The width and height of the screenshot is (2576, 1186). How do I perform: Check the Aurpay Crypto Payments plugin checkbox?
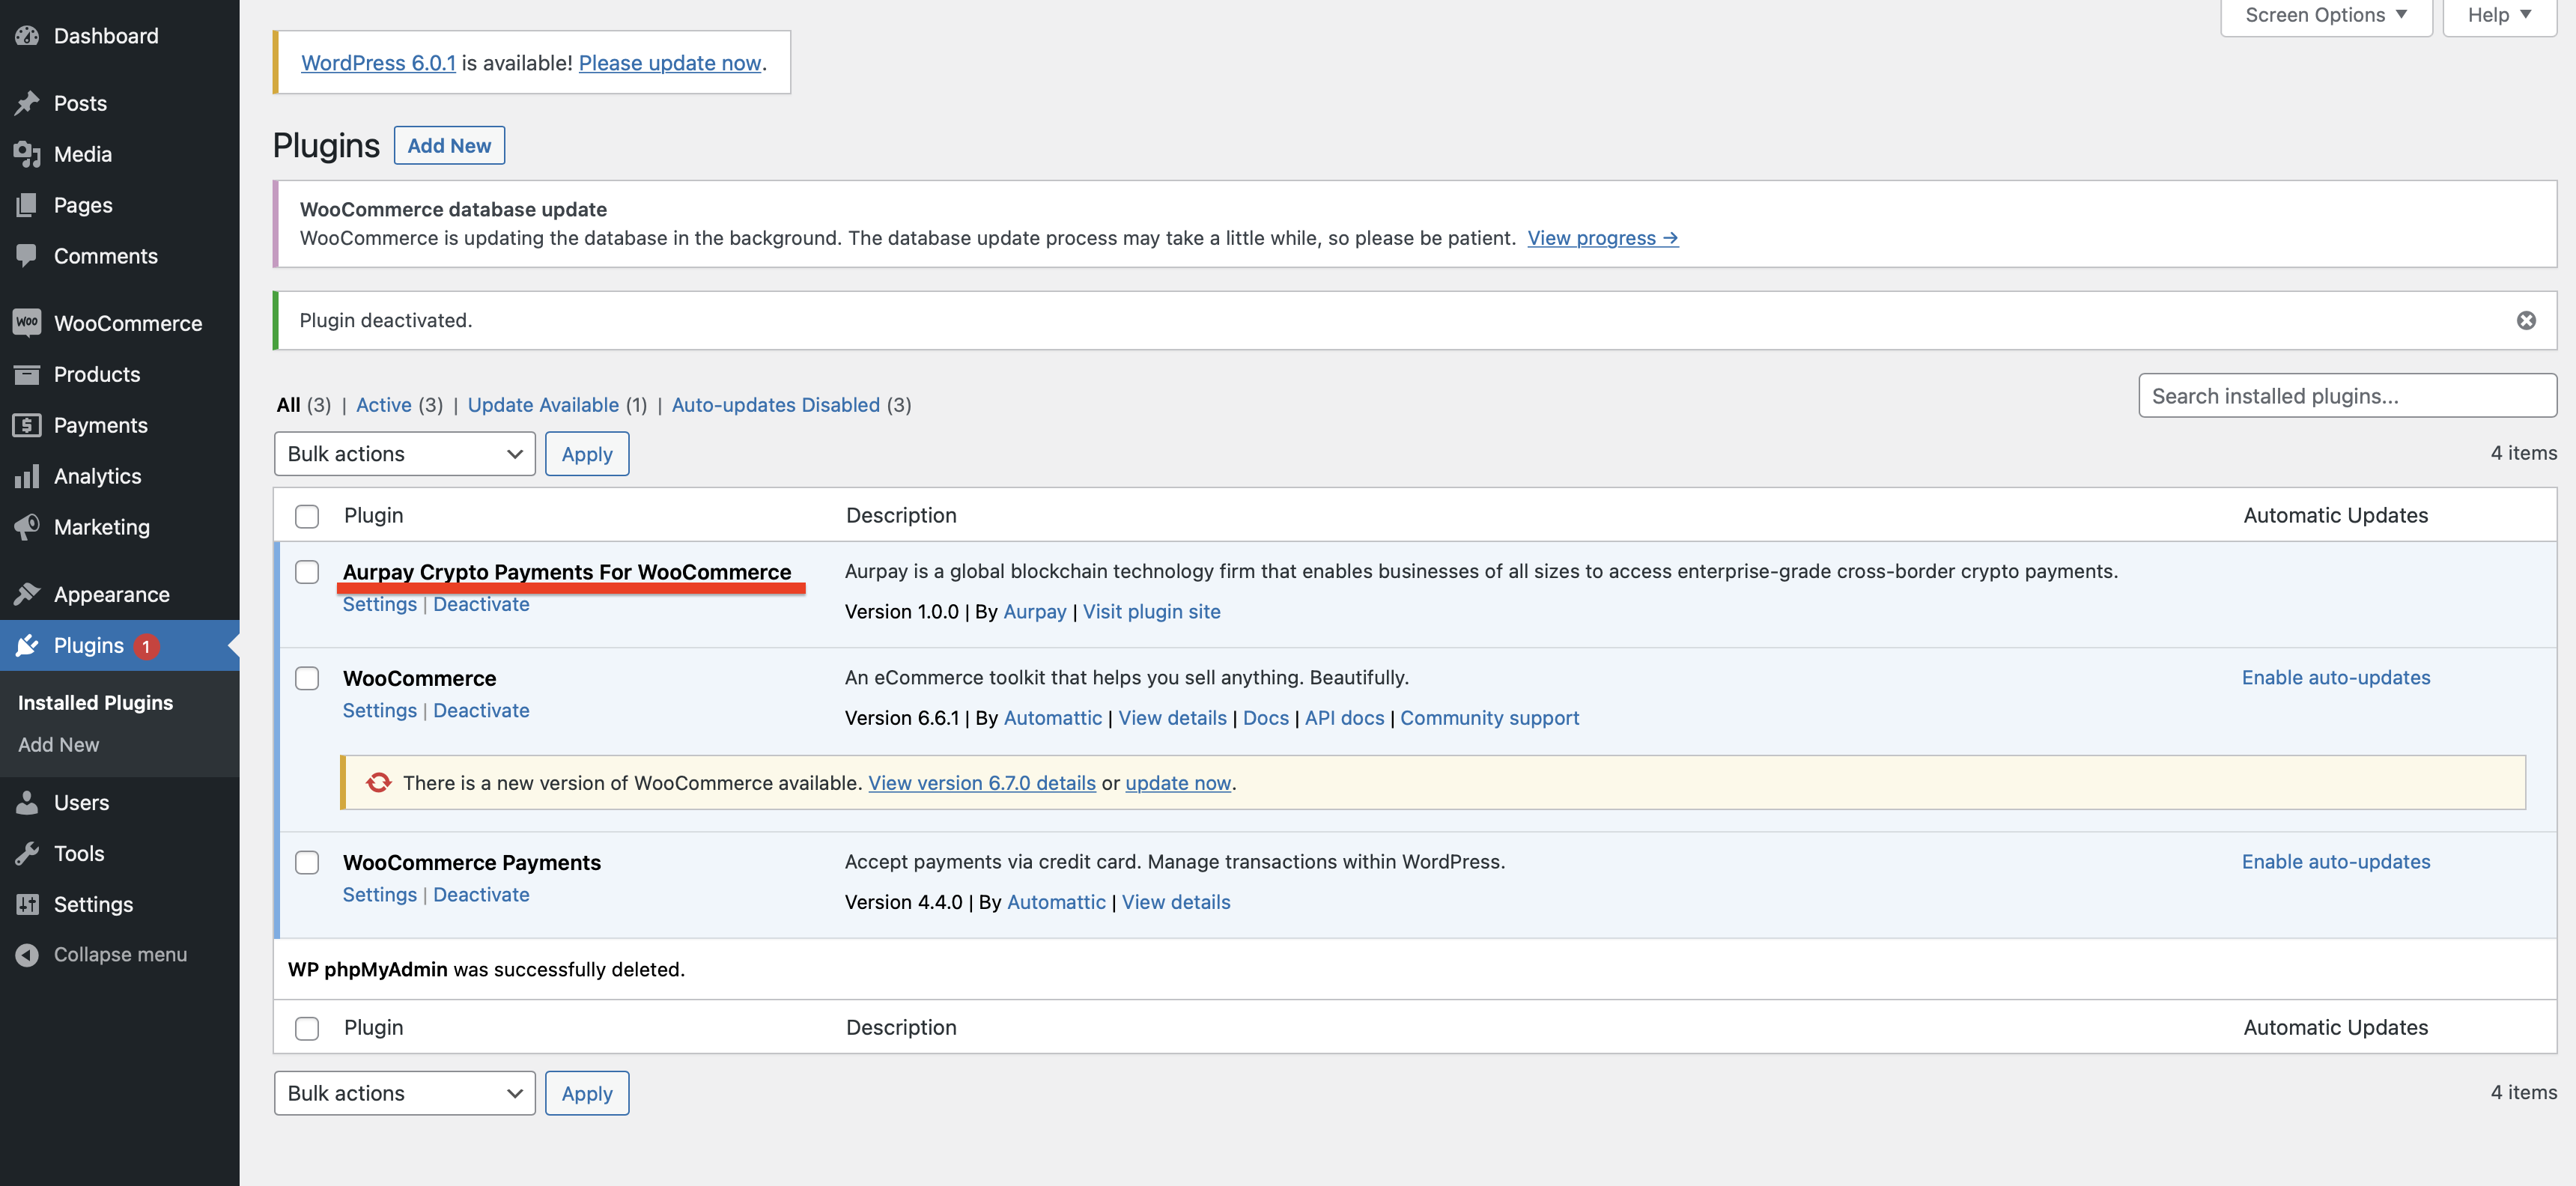click(307, 572)
